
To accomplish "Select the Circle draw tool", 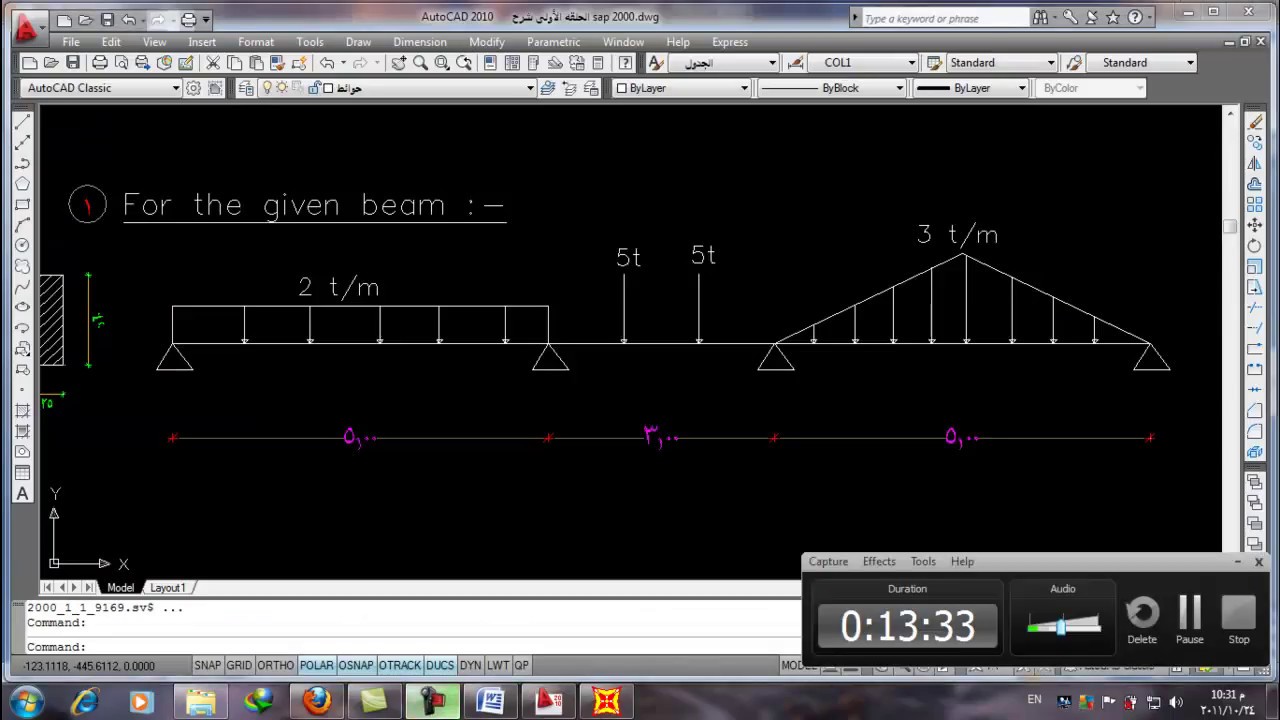I will point(22,245).
